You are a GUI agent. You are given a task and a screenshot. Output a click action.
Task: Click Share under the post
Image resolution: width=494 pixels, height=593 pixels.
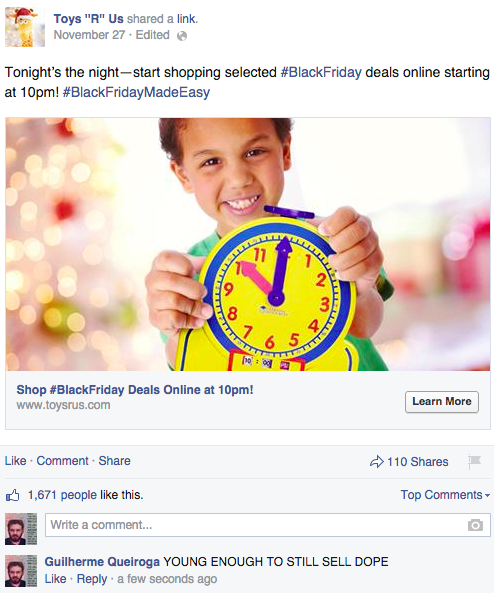pyautogui.click(x=114, y=461)
